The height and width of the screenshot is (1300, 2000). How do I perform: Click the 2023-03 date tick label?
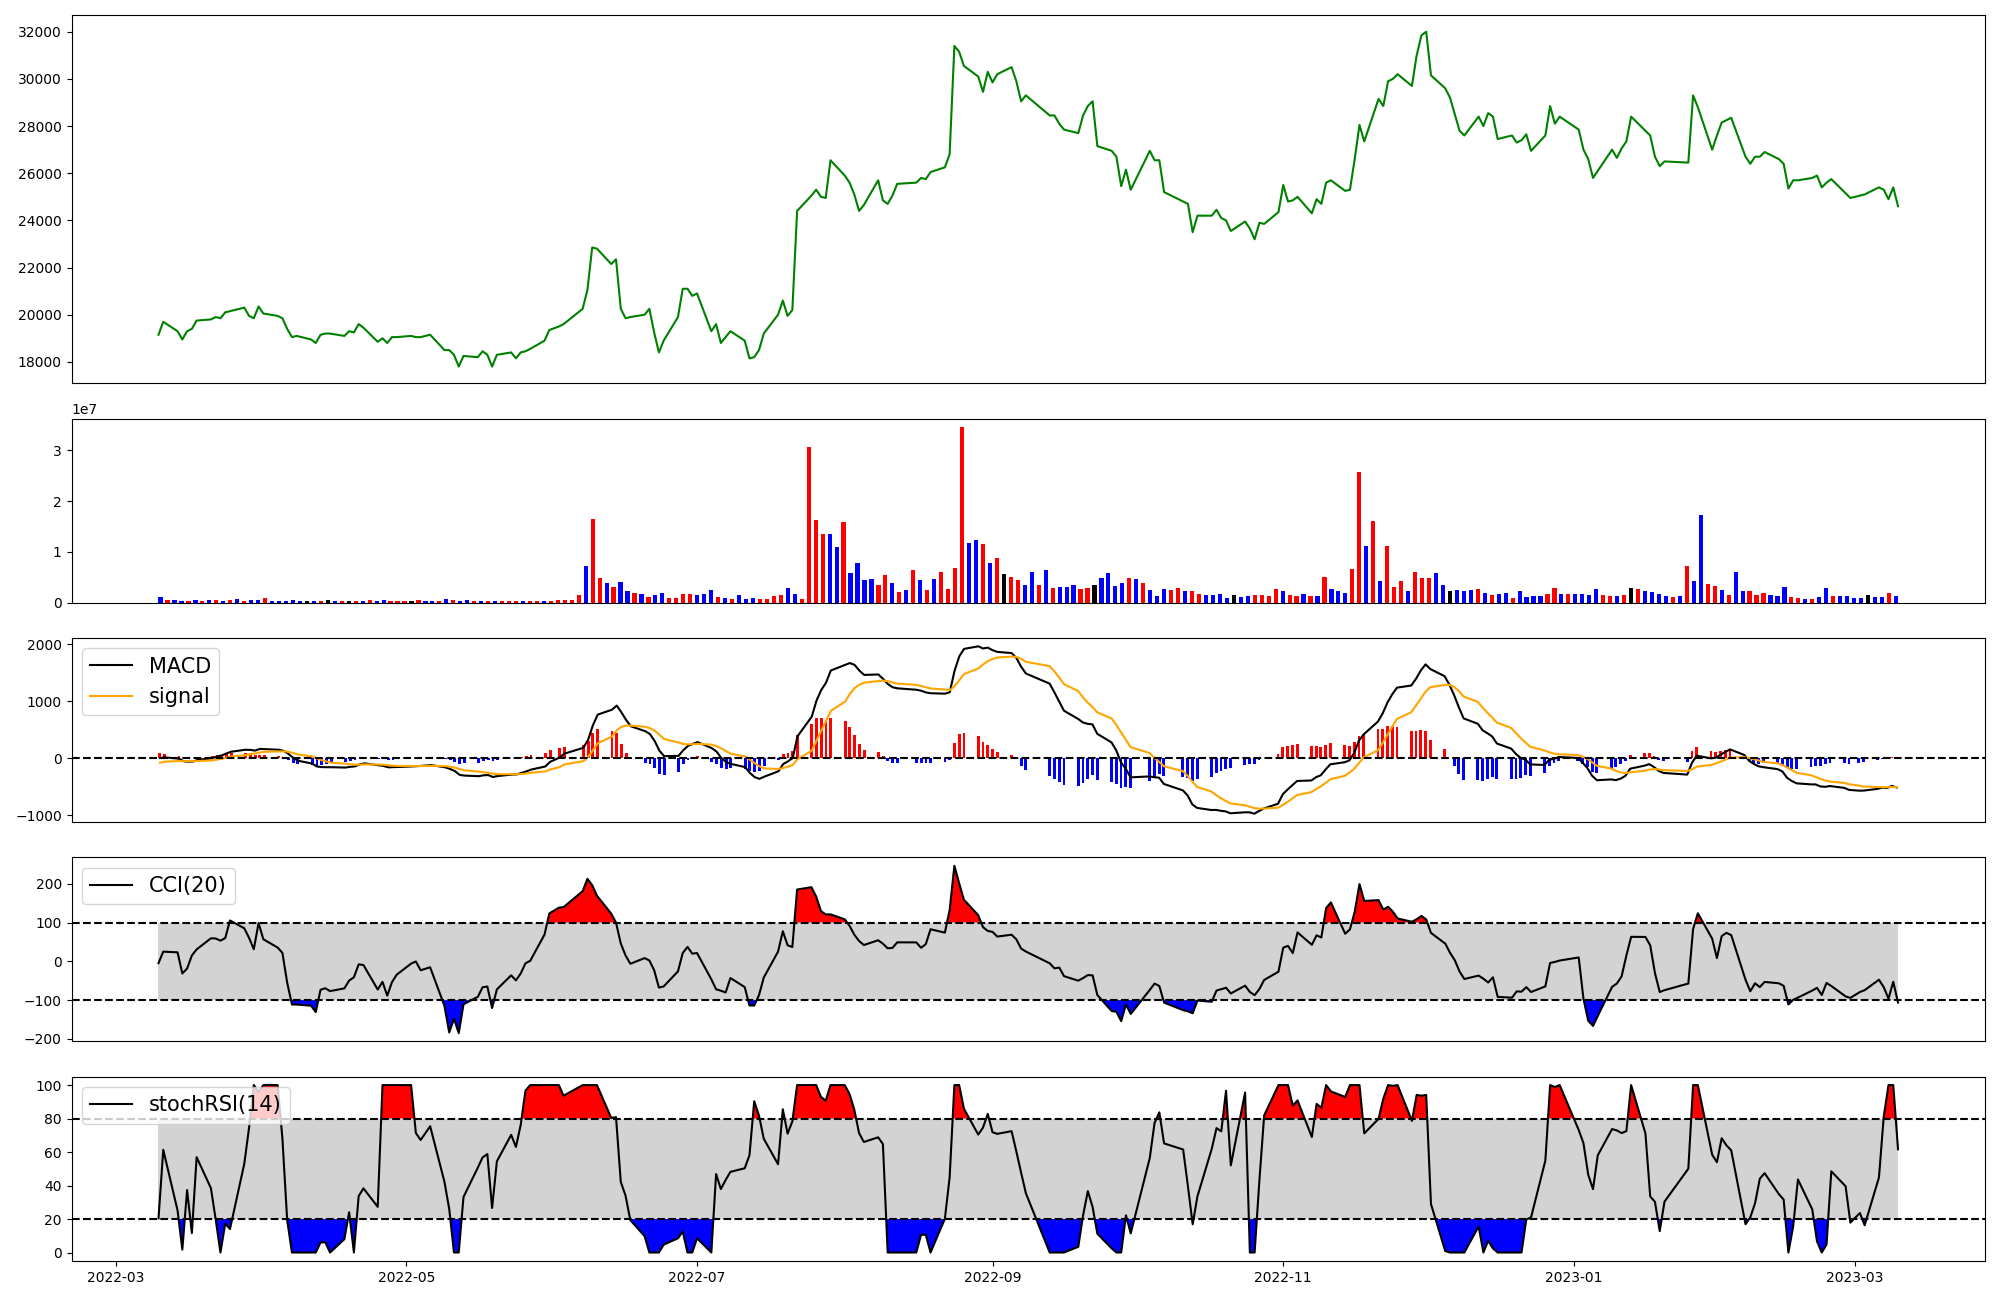(1855, 1277)
